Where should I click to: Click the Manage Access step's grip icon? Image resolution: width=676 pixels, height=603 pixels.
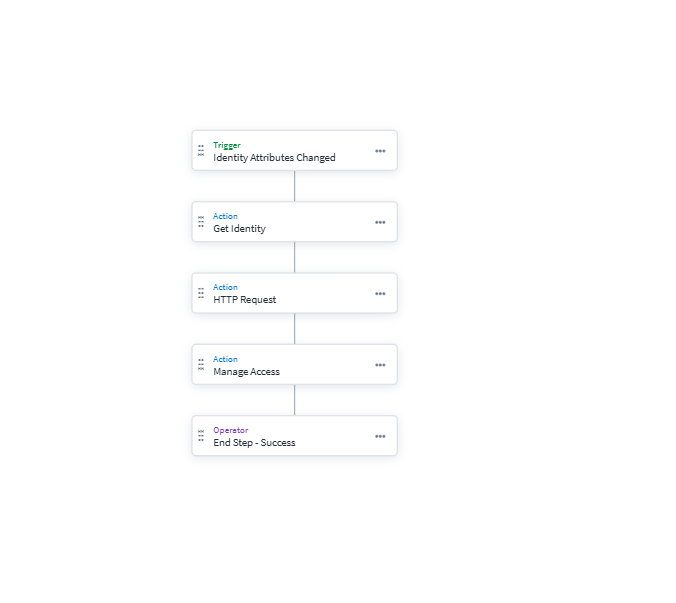click(x=201, y=364)
